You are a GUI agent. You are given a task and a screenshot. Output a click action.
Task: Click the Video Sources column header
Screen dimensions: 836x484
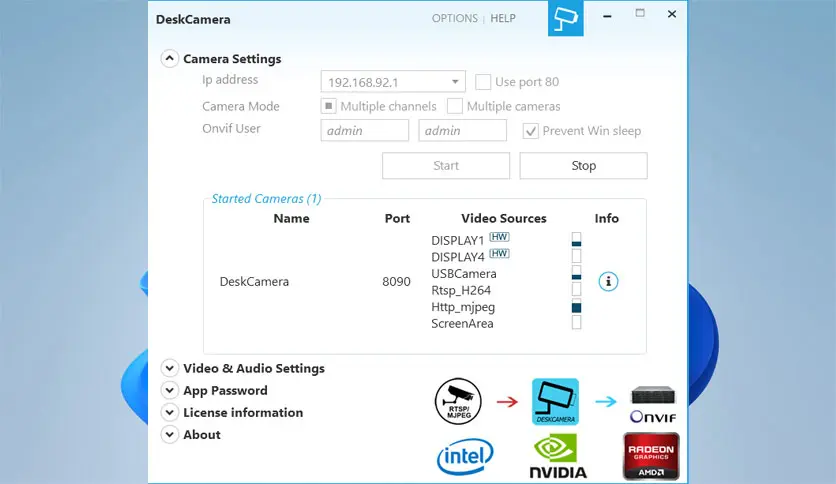[504, 218]
